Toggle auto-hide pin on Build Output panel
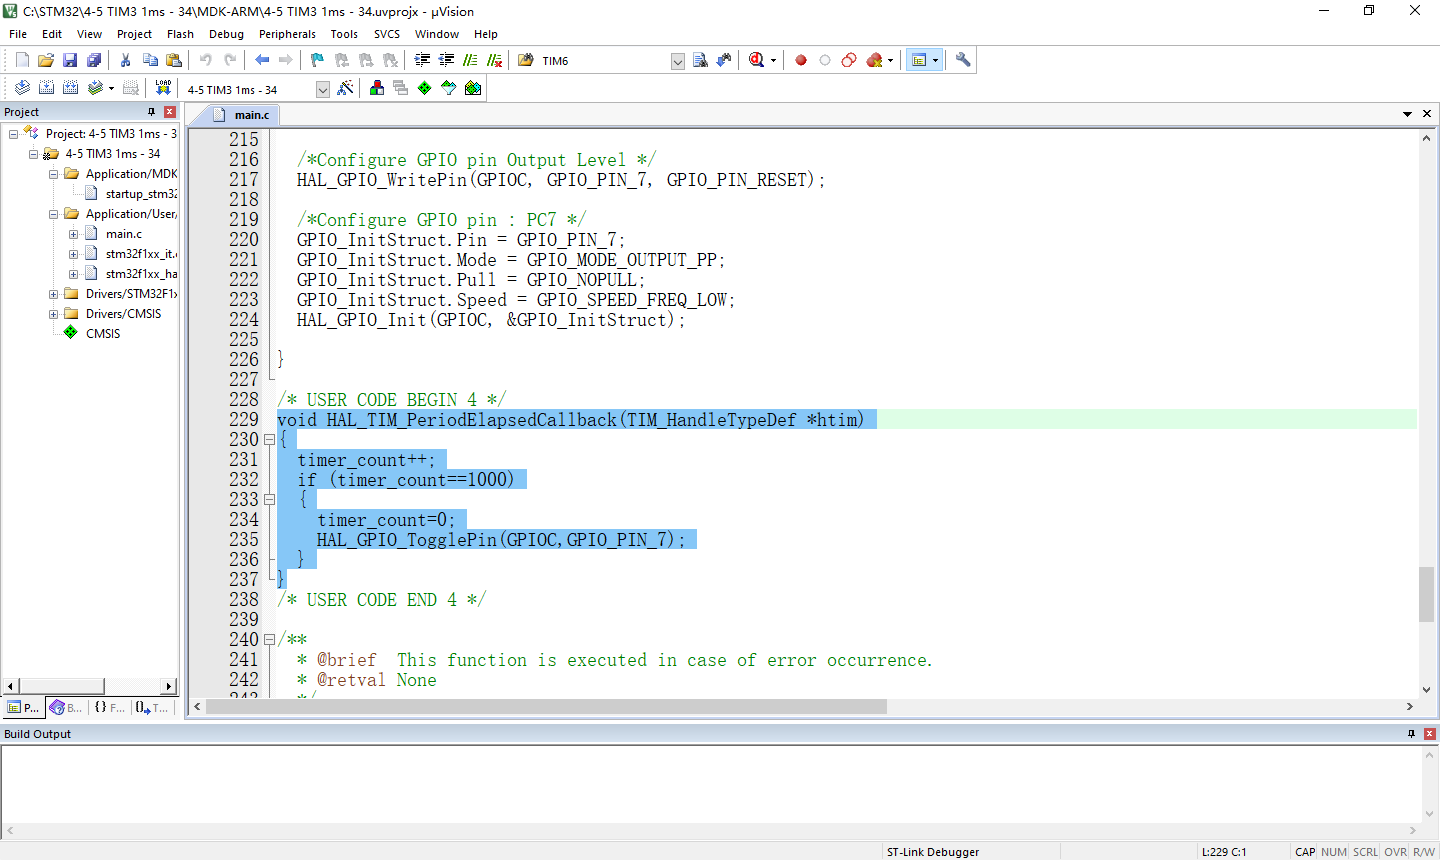The height and width of the screenshot is (860, 1440). tap(1411, 734)
